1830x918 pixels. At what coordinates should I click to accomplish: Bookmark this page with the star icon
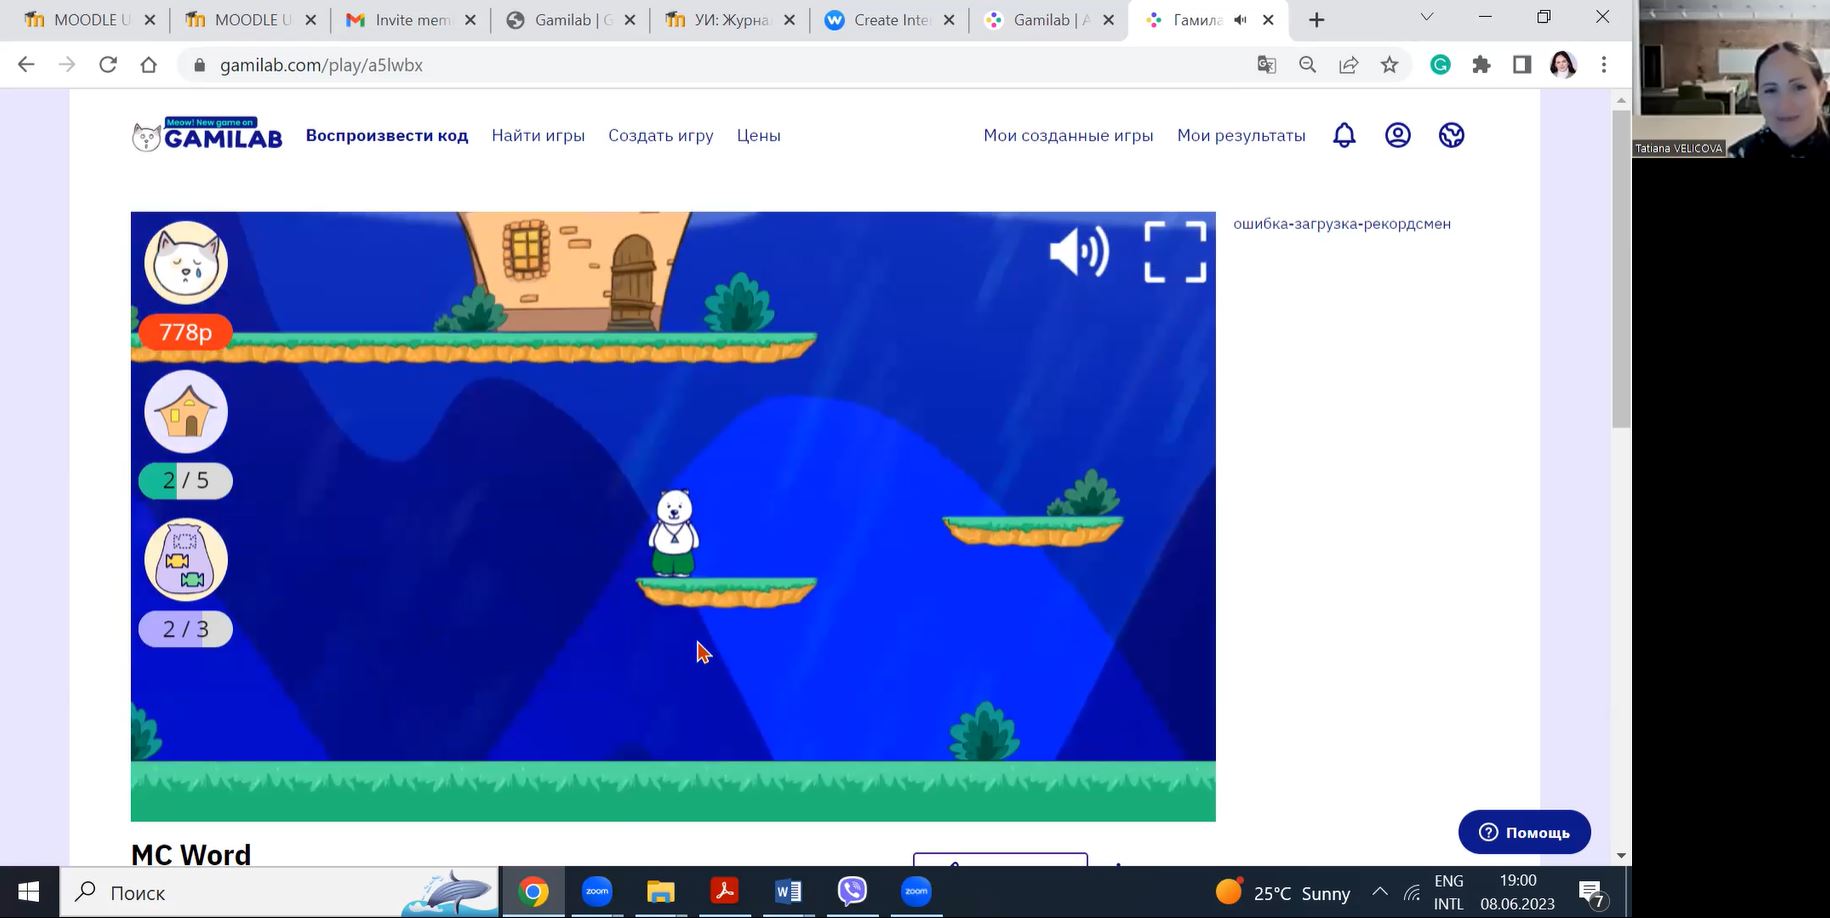(1389, 65)
